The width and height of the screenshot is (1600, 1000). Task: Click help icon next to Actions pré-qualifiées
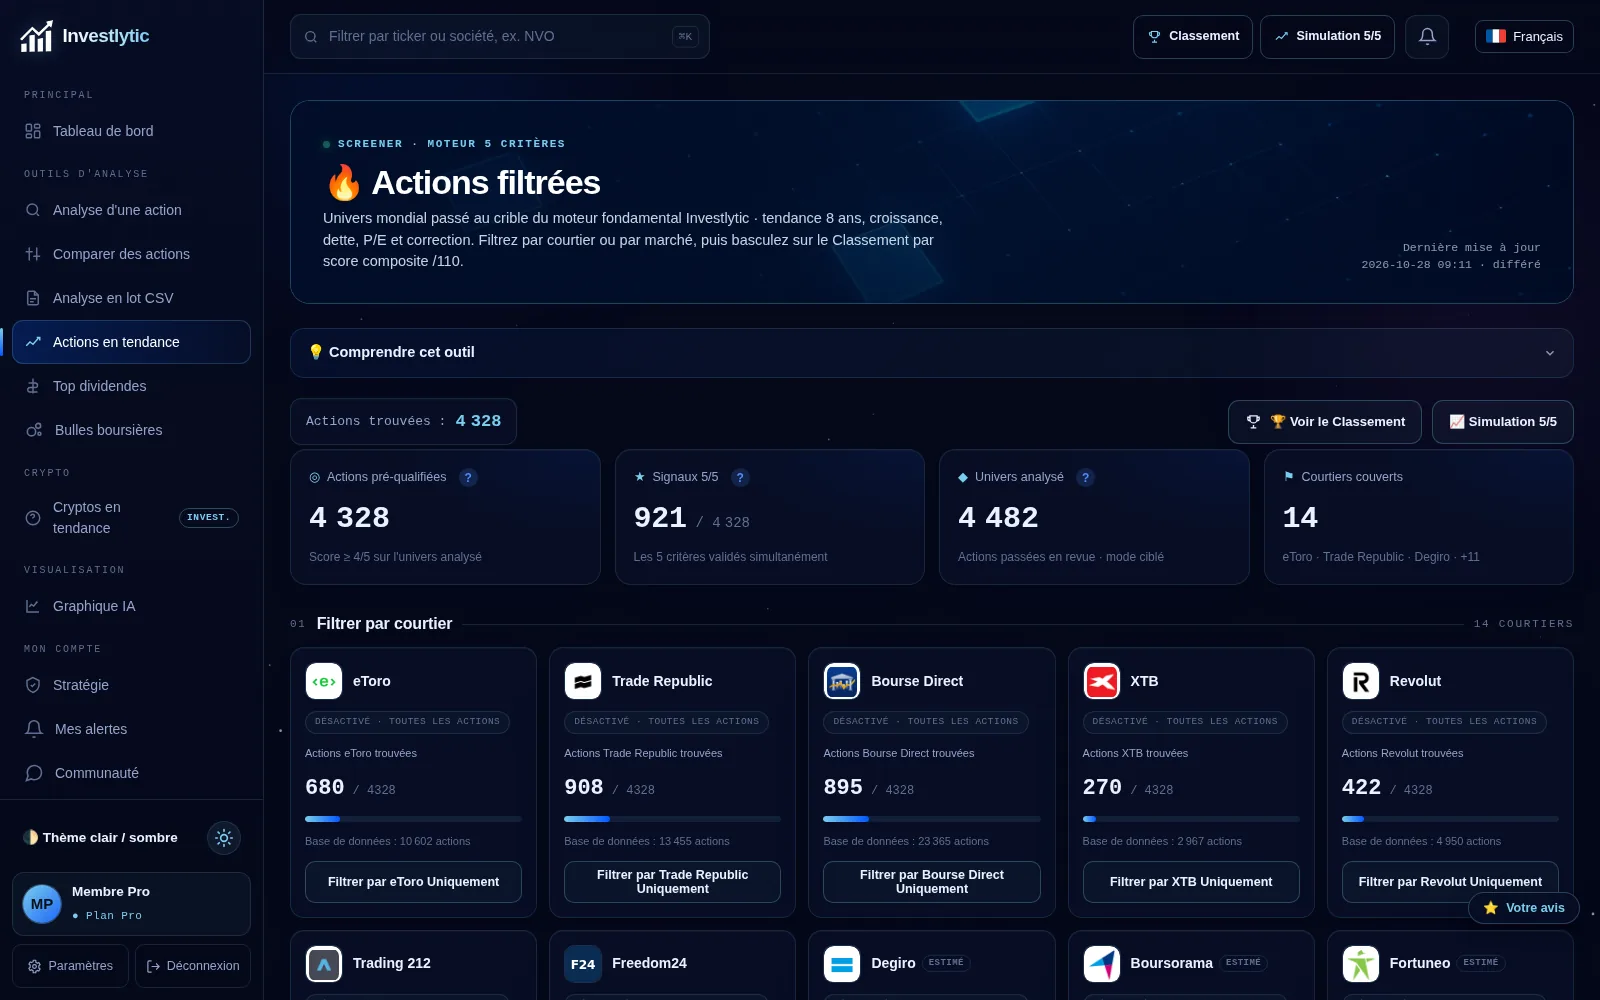pos(468,478)
